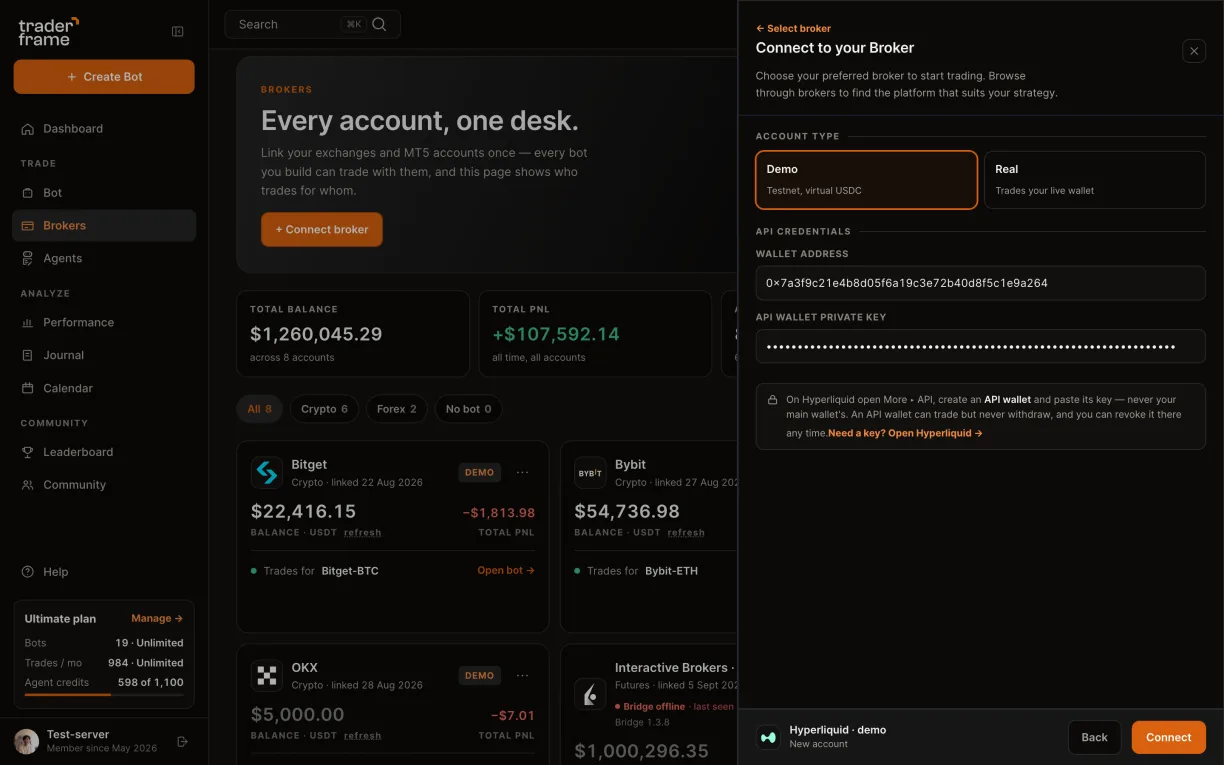Click the sign out icon

[182, 741]
